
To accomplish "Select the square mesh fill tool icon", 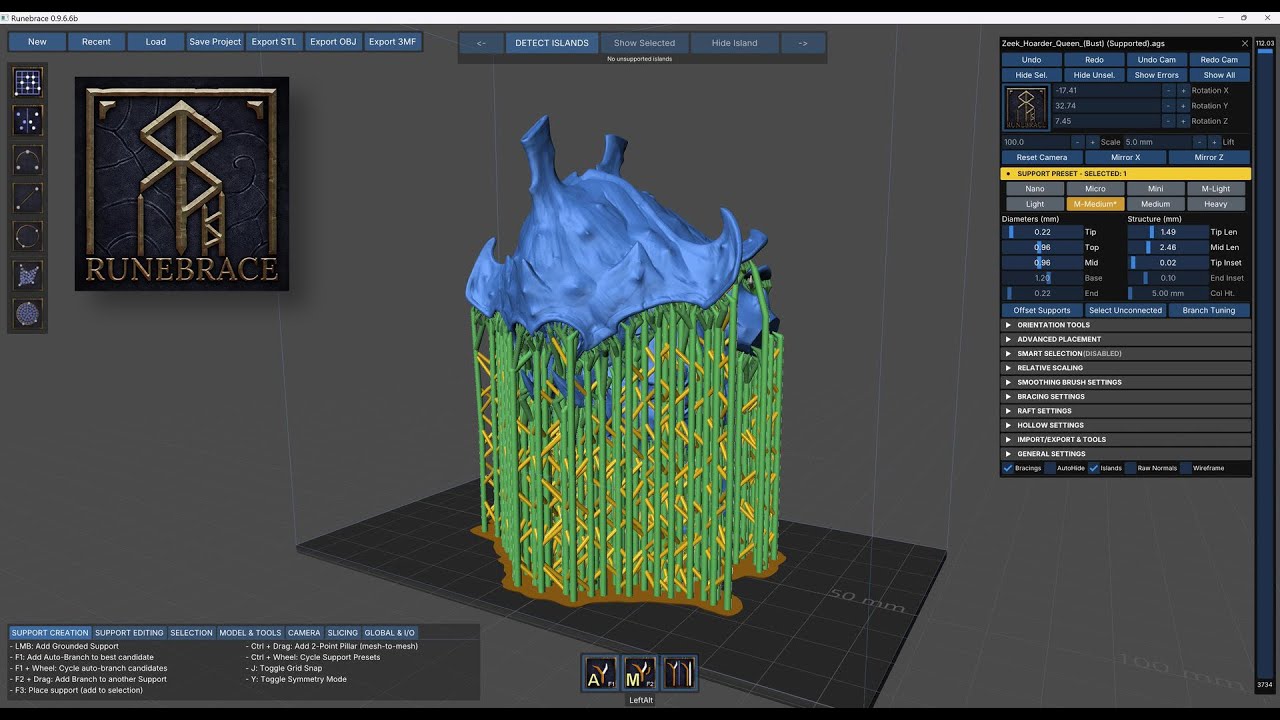I will 28,275.
